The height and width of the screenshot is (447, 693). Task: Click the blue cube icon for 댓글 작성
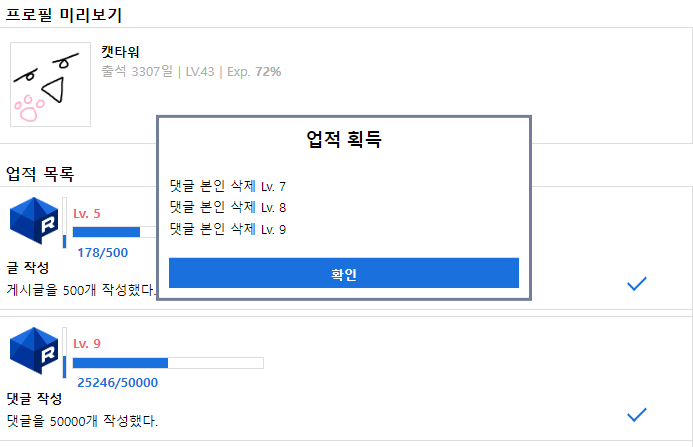34,351
